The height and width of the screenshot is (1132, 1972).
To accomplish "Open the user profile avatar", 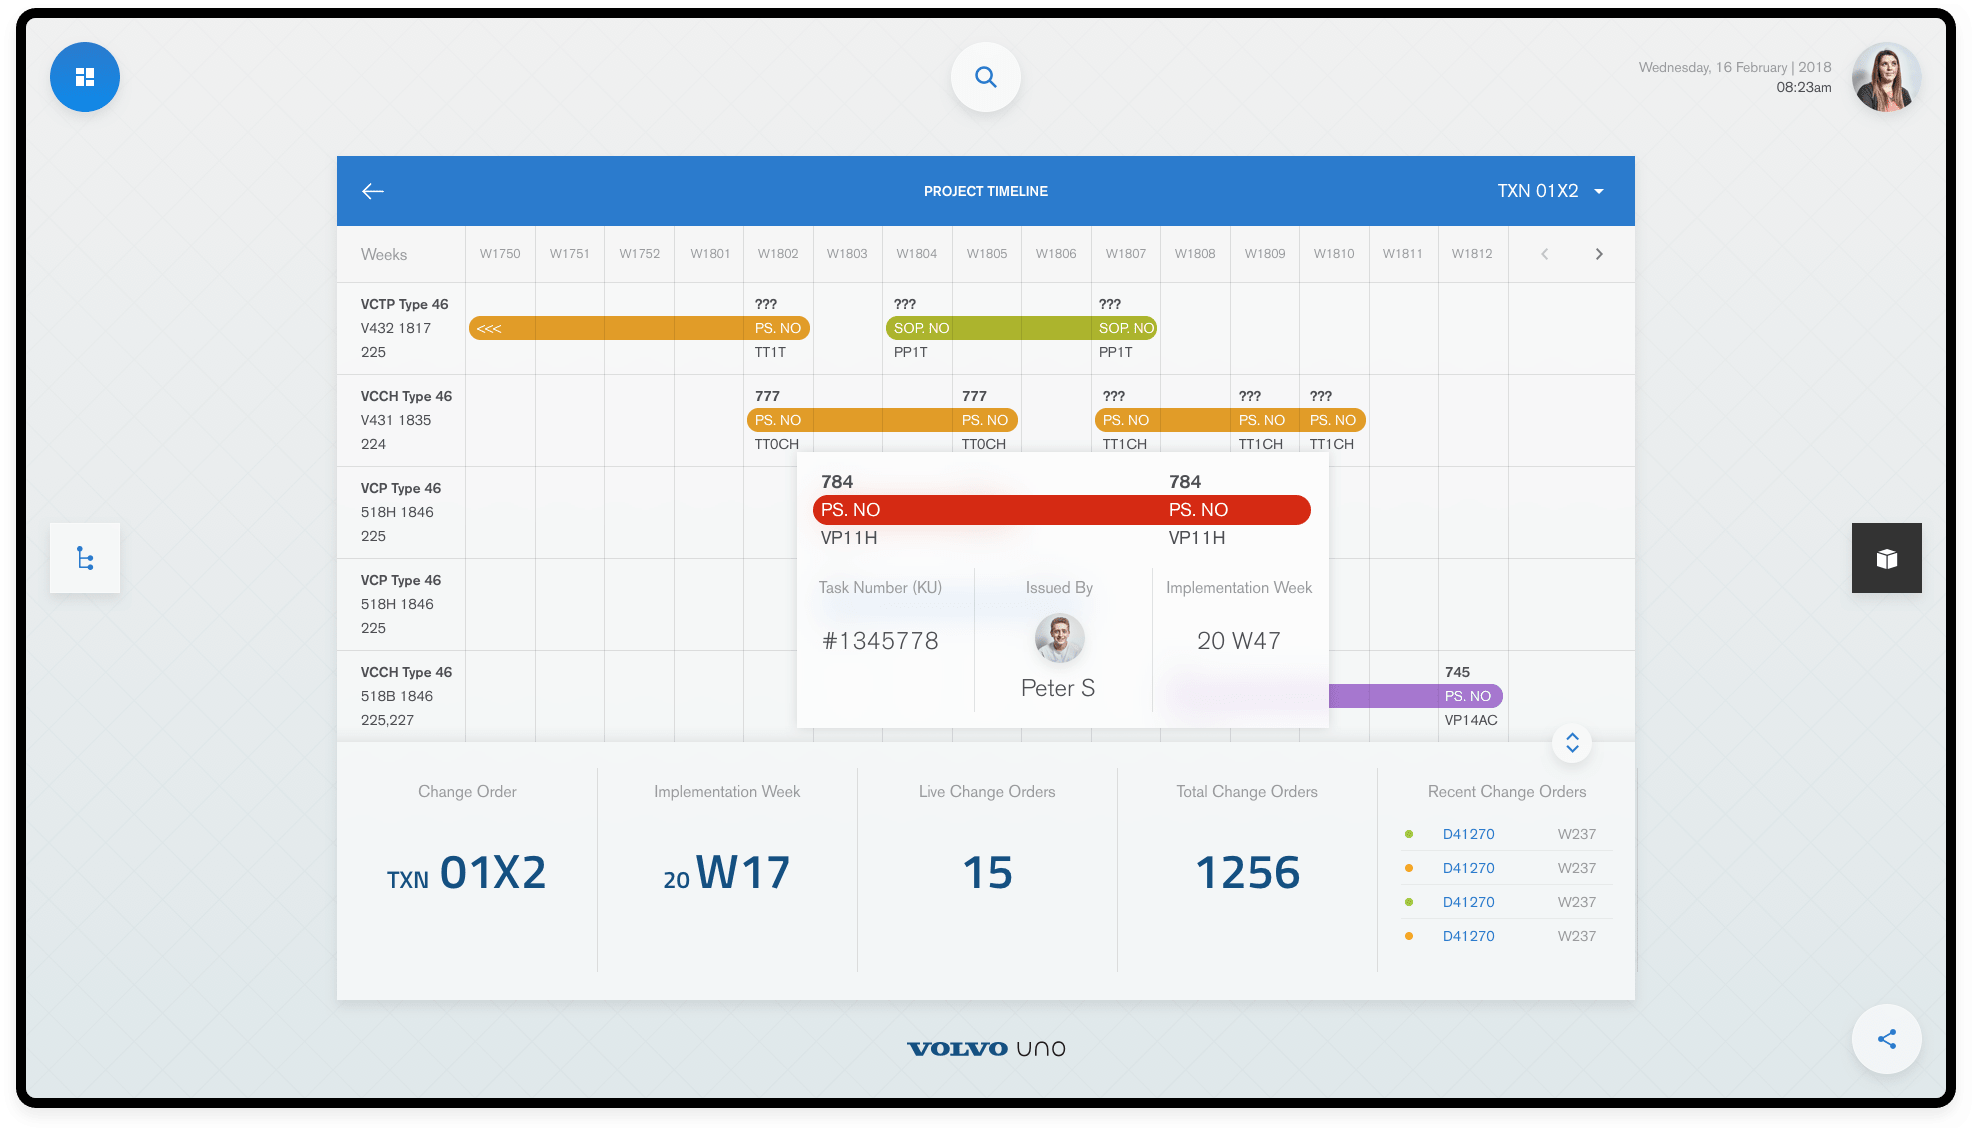I will (1885, 77).
